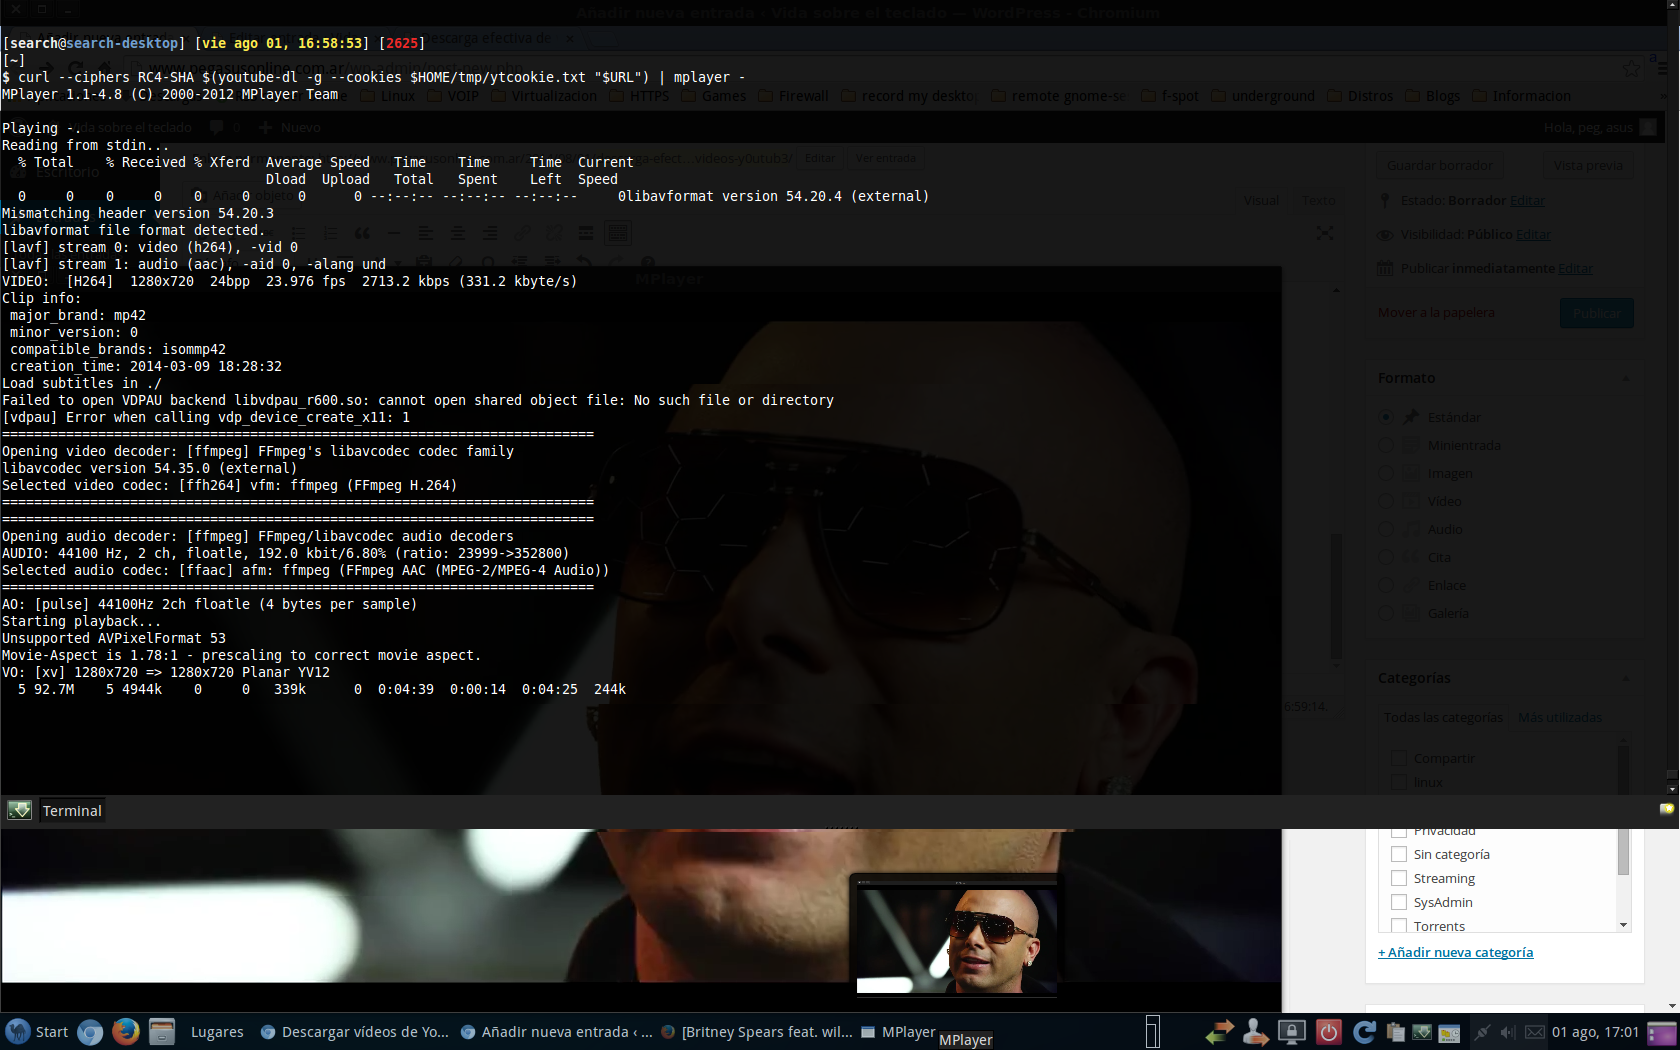
Task: Collapse the Categorías panel triangle
Action: [x=1625, y=678]
